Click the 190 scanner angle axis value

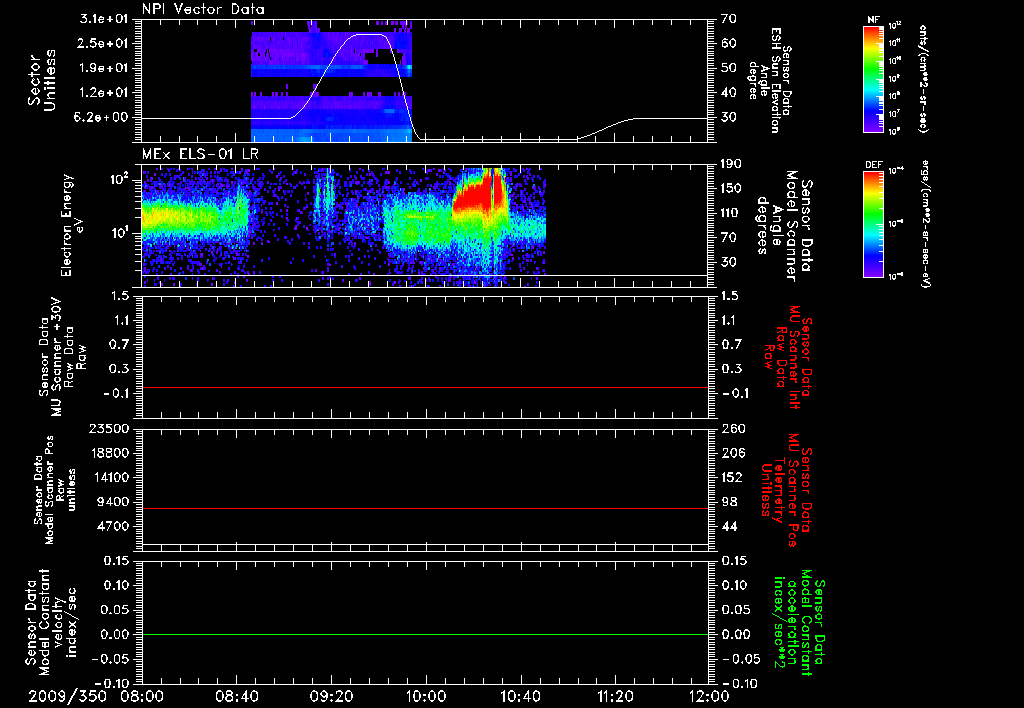click(x=731, y=164)
